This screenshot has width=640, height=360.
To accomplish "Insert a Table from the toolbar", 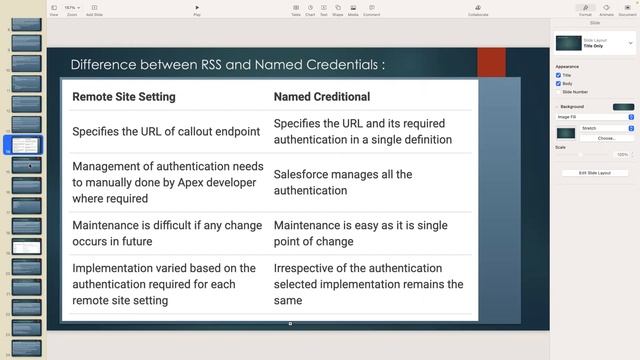I will (x=296, y=8).
